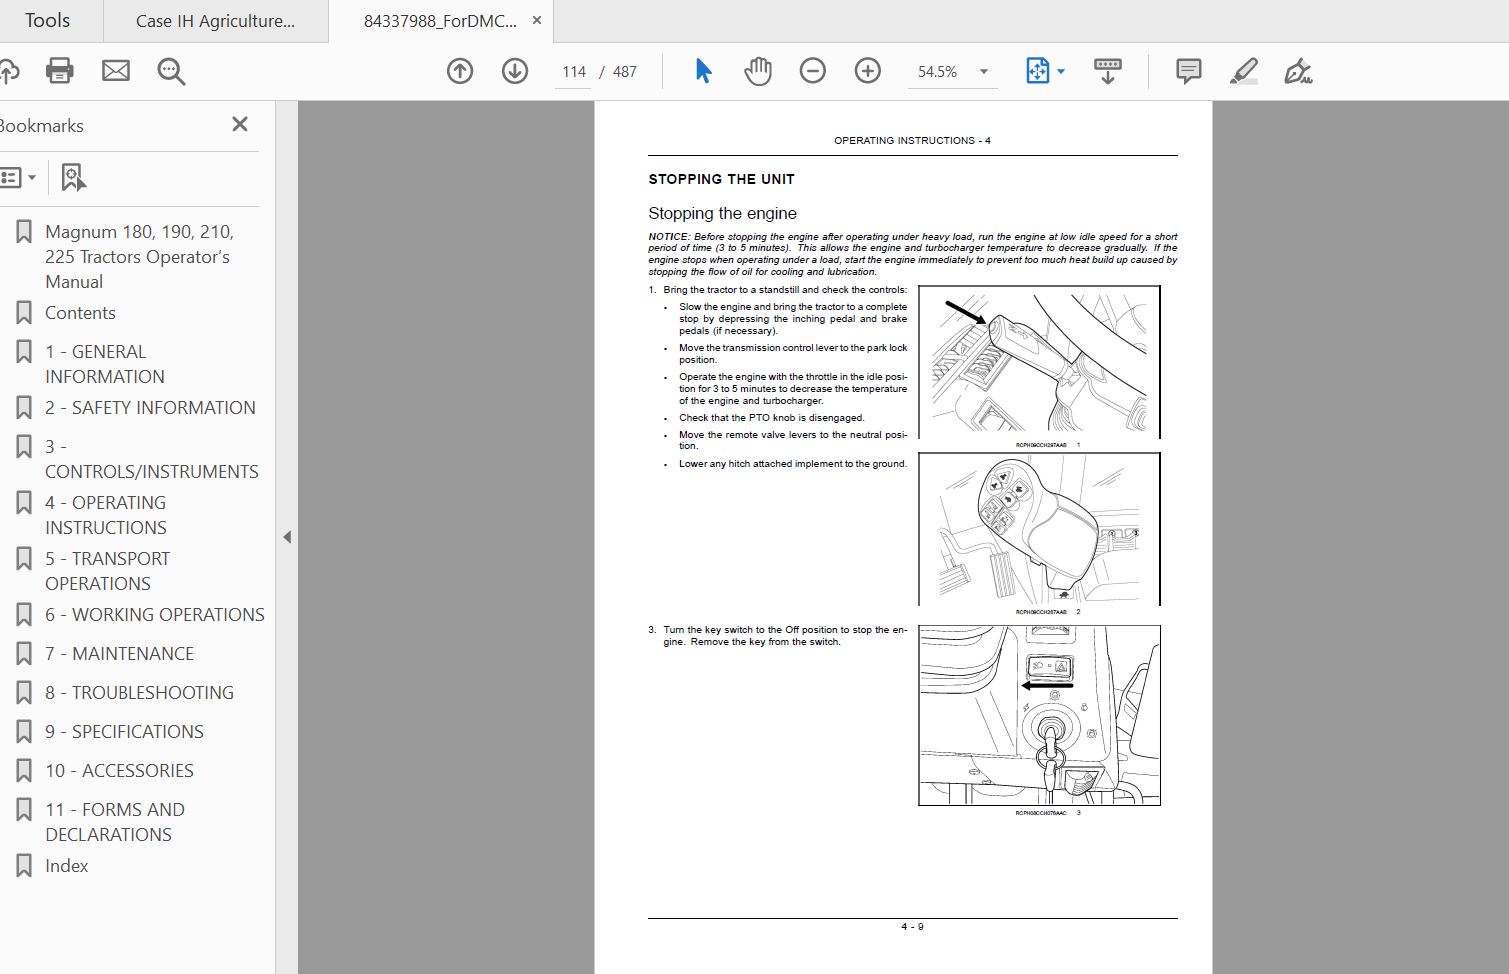Collapse the navigation pane arrow

pyautogui.click(x=287, y=537)
